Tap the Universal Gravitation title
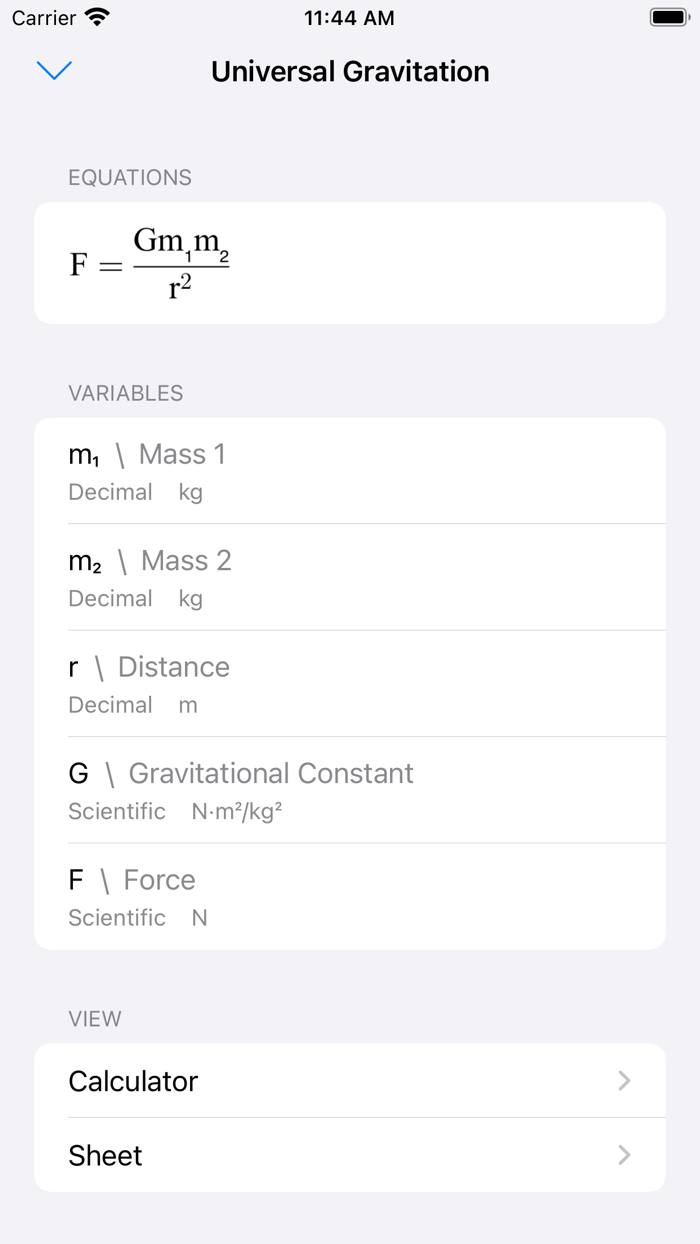This screenshot has width=700, height=1244. (x=349, y=71)
